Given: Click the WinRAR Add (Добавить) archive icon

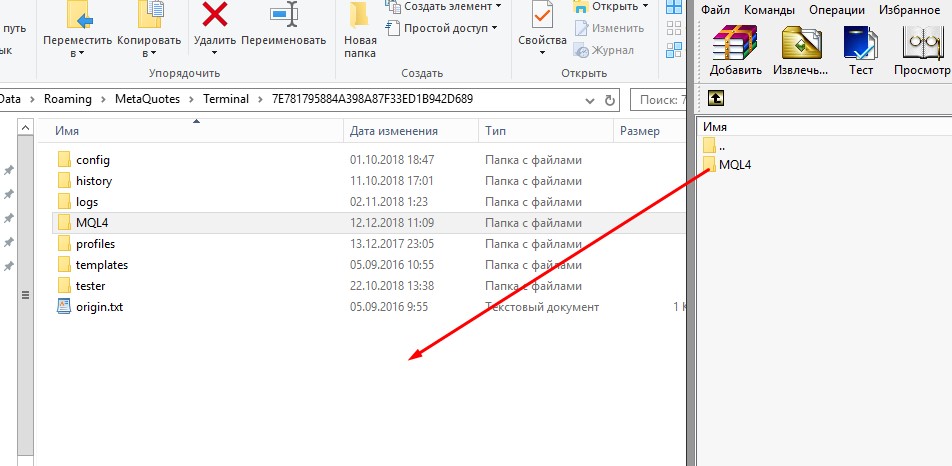Looking at the screenshot, I should click(x=735, y=44).
